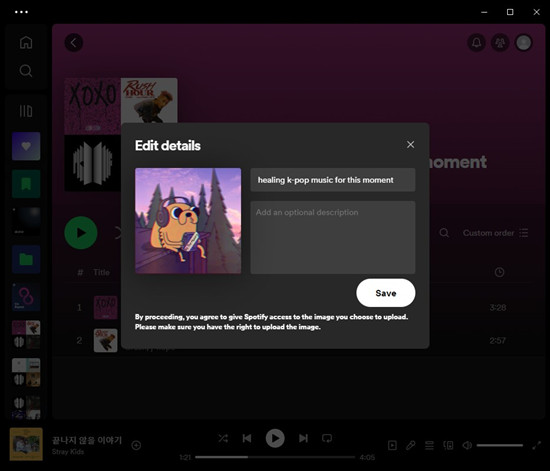Open Search from the sidebar

pos(26,70)
